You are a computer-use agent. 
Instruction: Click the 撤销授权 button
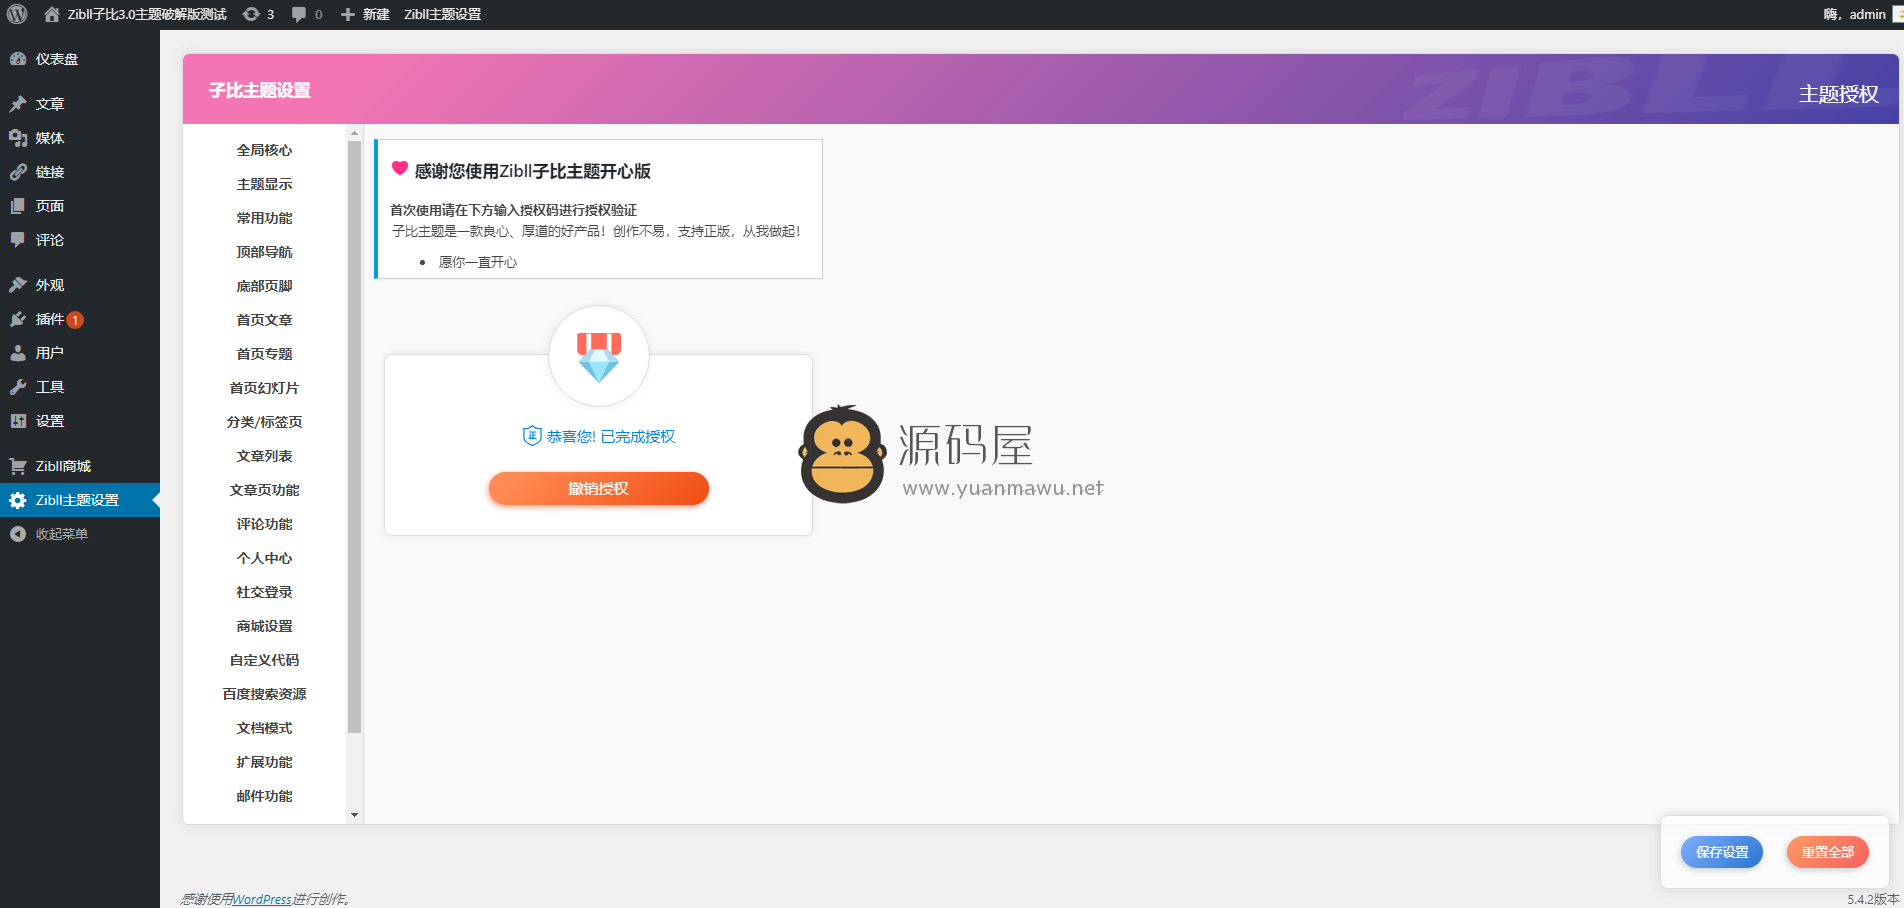[x=598, y=489]
